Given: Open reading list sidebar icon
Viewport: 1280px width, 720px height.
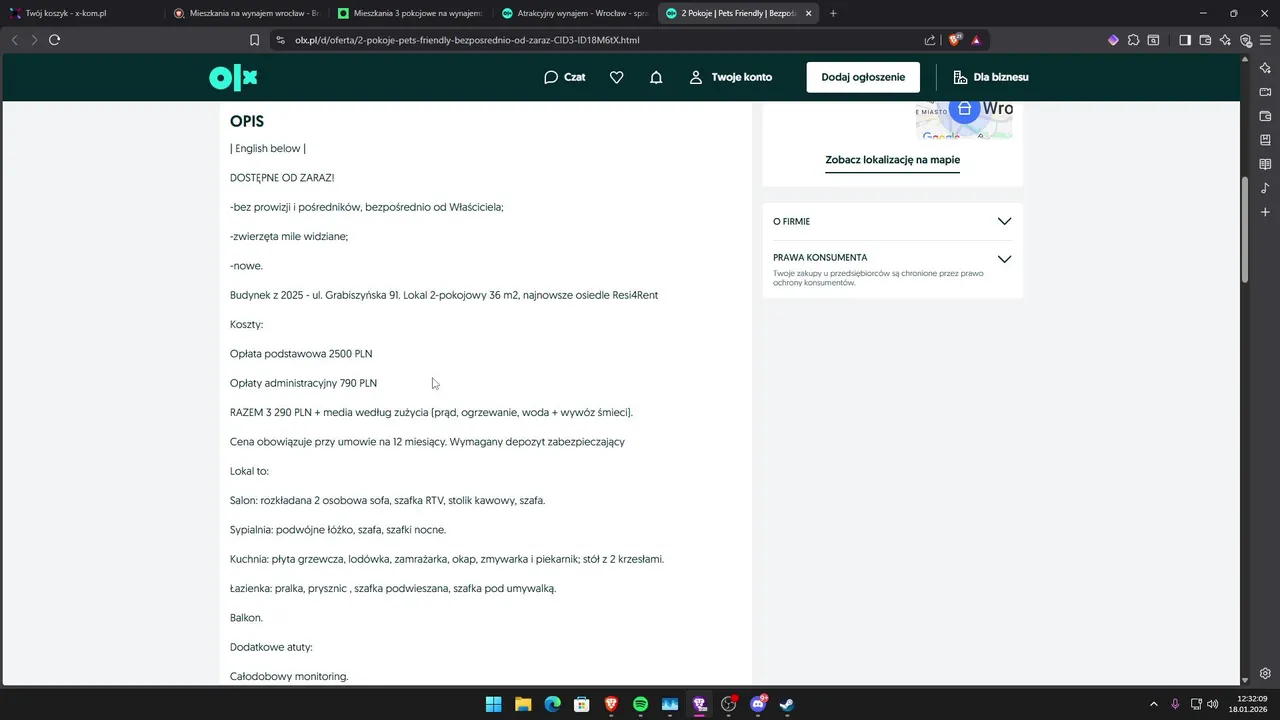Looking at the screenshot, I should 1265,164.
